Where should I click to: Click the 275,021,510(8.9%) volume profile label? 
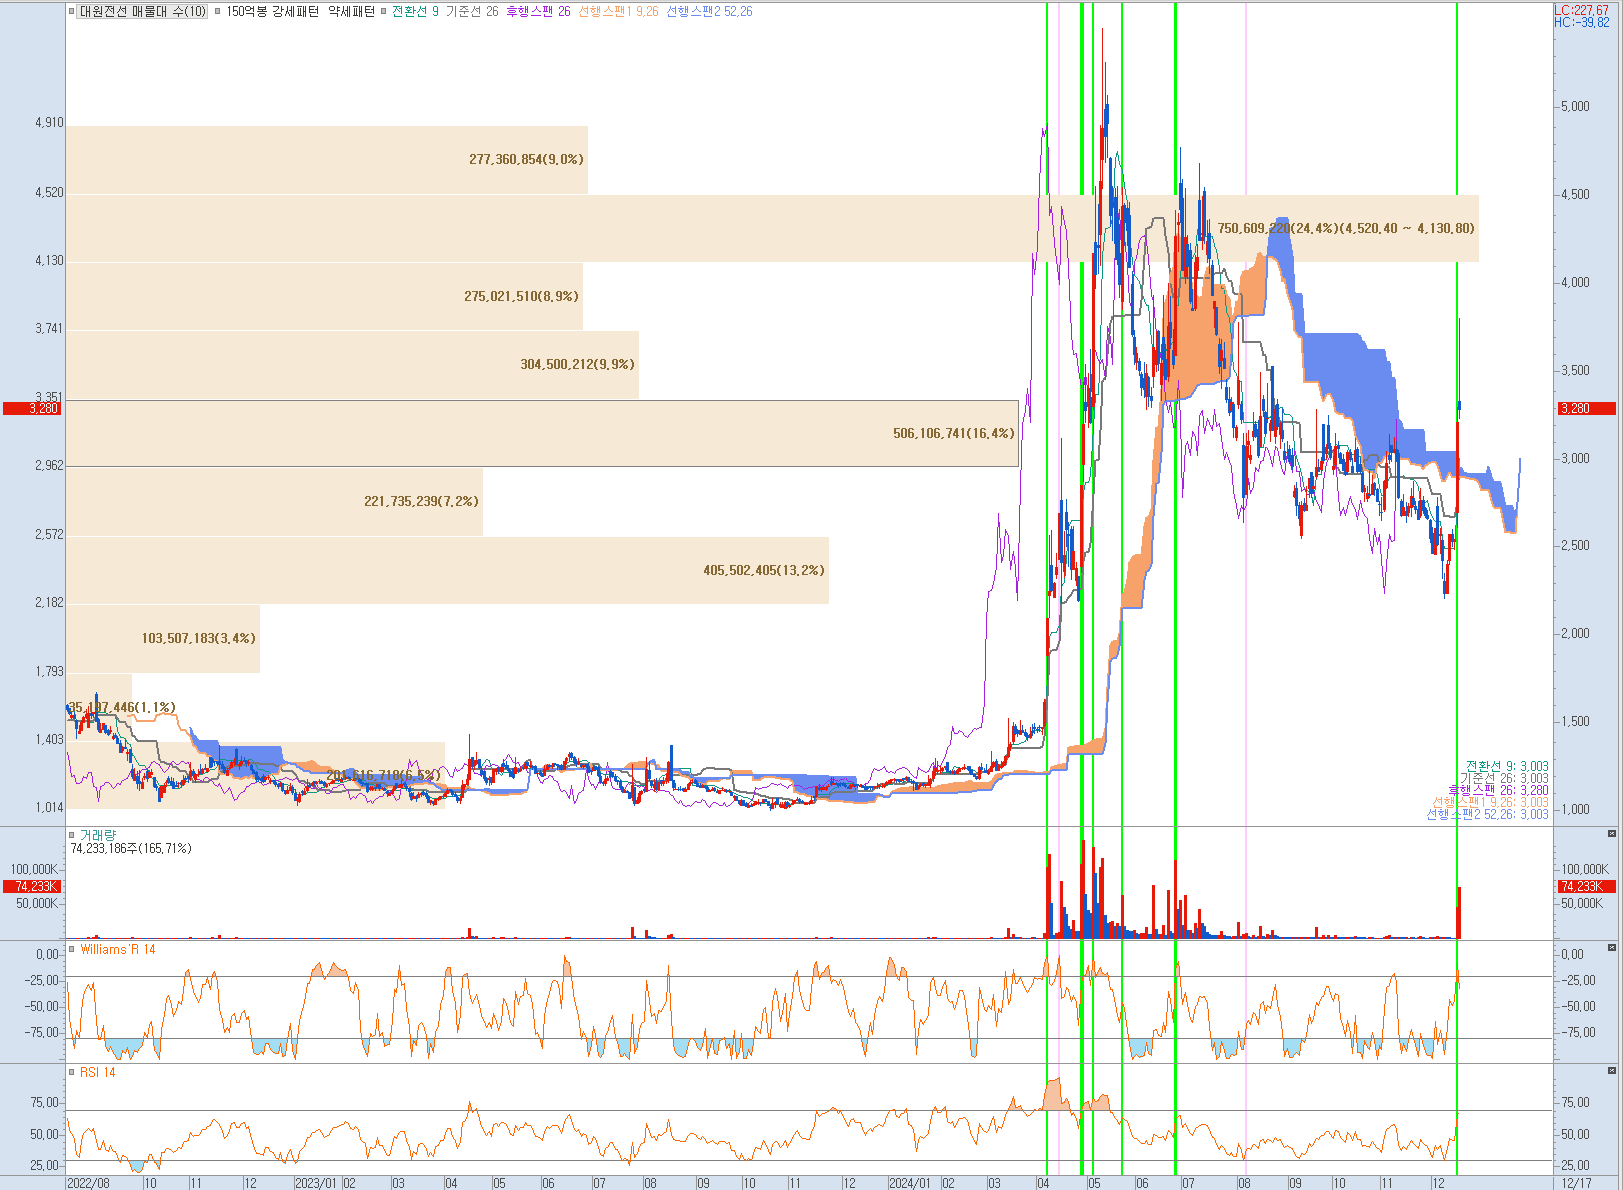coord(521,296)
